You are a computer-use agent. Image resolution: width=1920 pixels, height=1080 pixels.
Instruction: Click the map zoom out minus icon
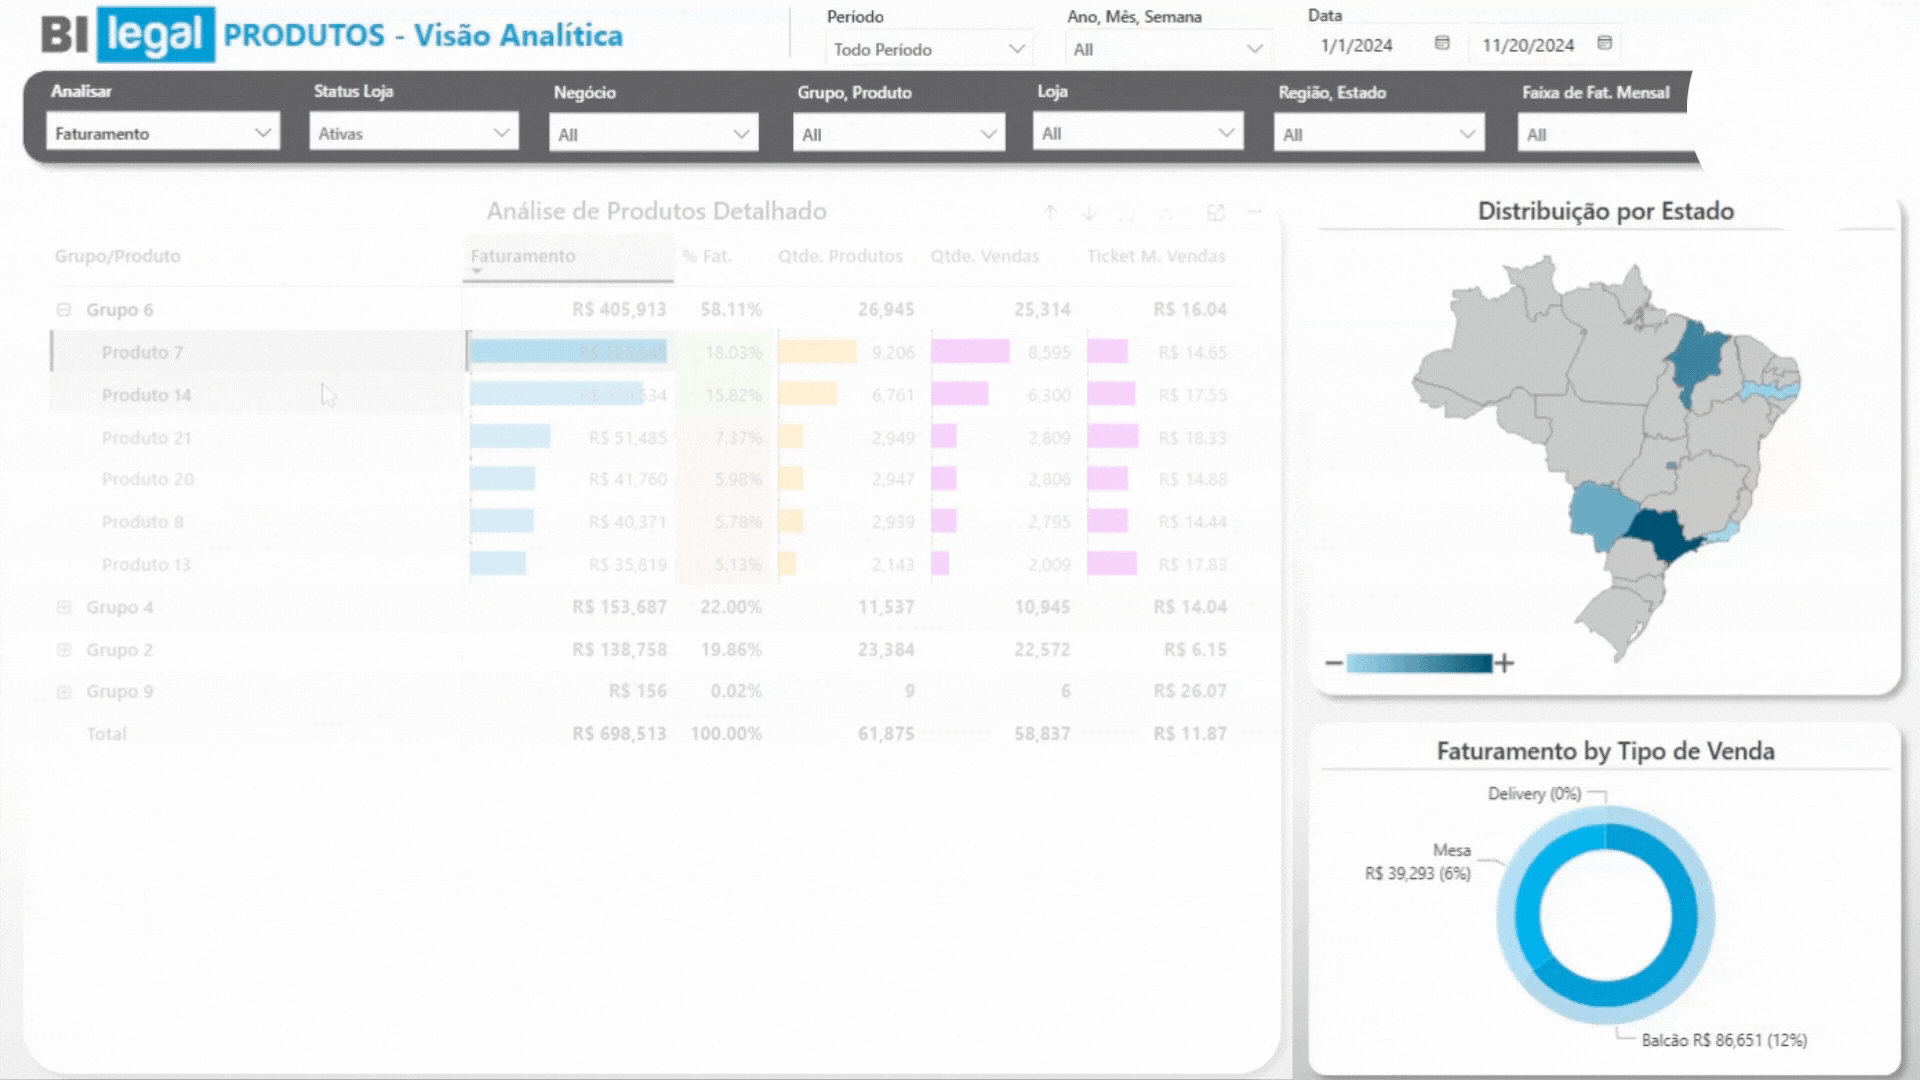pyautogui.click(x=1333, y=663)
